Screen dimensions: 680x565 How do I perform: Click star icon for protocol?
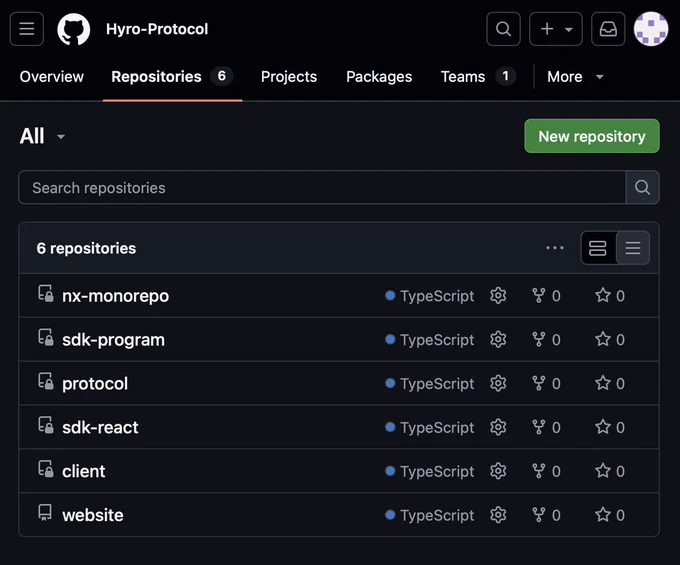(603, 383)
